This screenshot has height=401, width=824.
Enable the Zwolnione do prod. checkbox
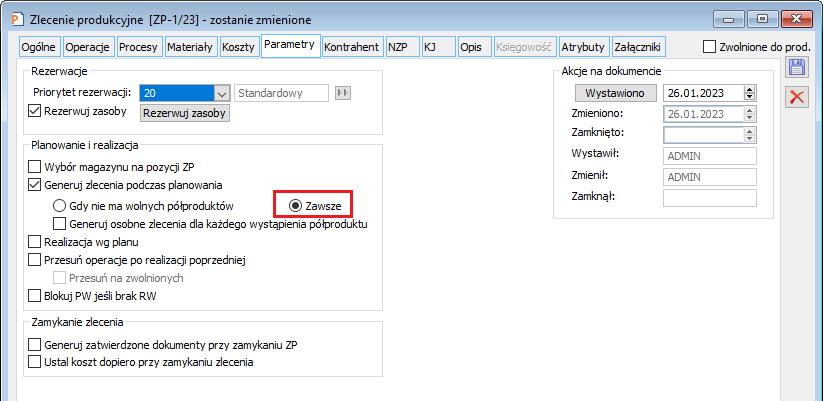(x=709, y=47)
